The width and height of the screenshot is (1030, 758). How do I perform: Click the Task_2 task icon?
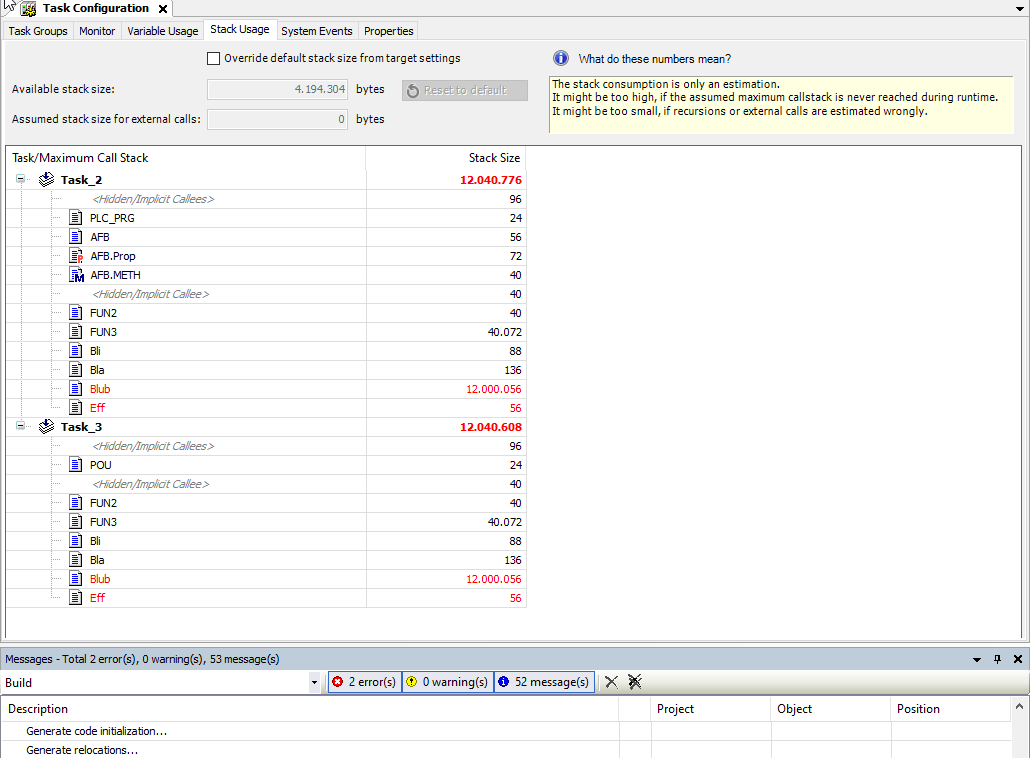coord(45,179)
